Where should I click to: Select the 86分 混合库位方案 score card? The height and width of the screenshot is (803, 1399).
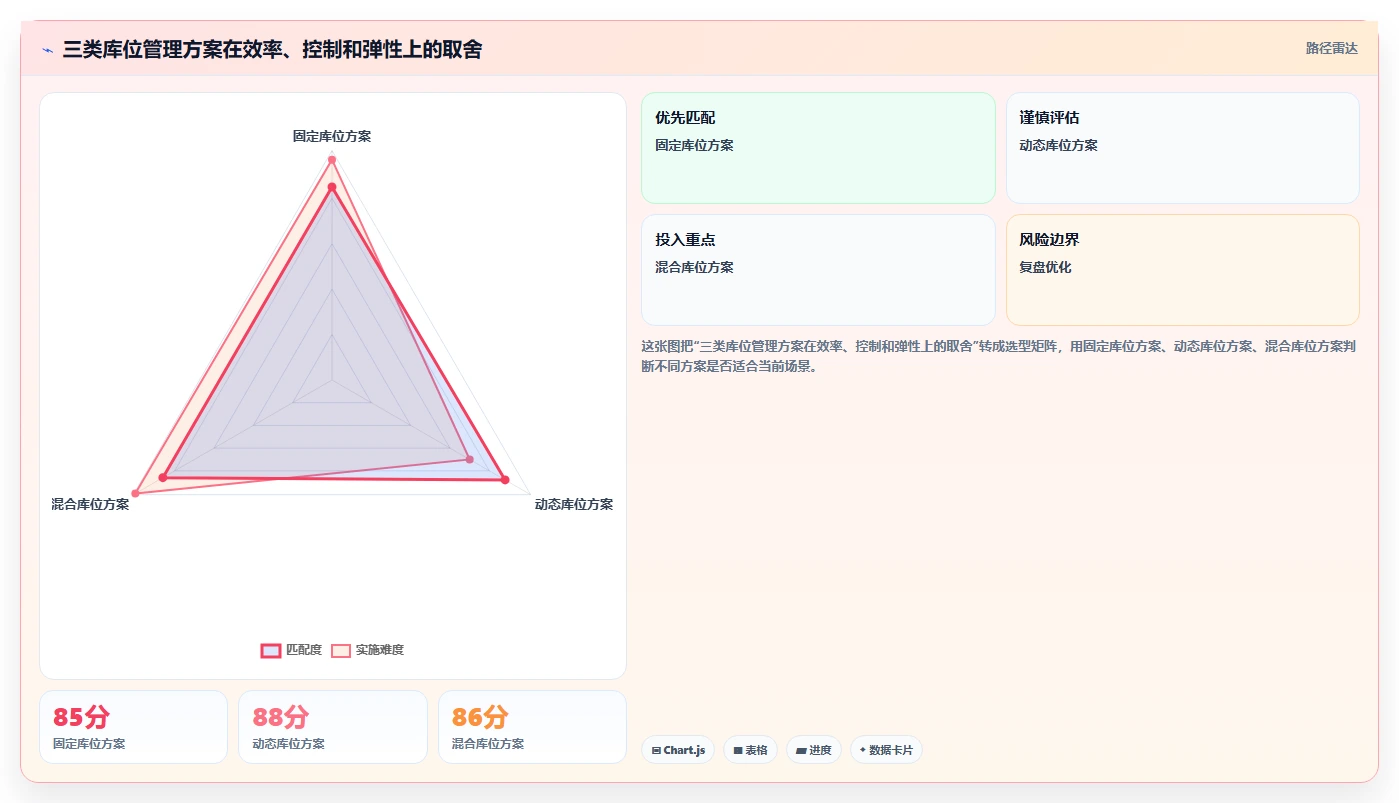pos(532,727)
